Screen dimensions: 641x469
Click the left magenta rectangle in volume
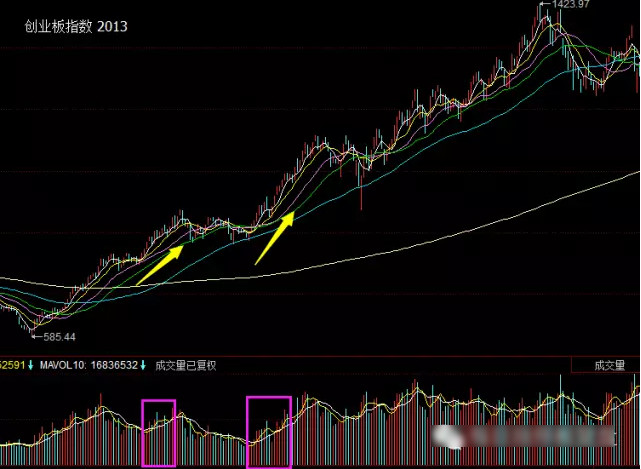pos(158,432)
